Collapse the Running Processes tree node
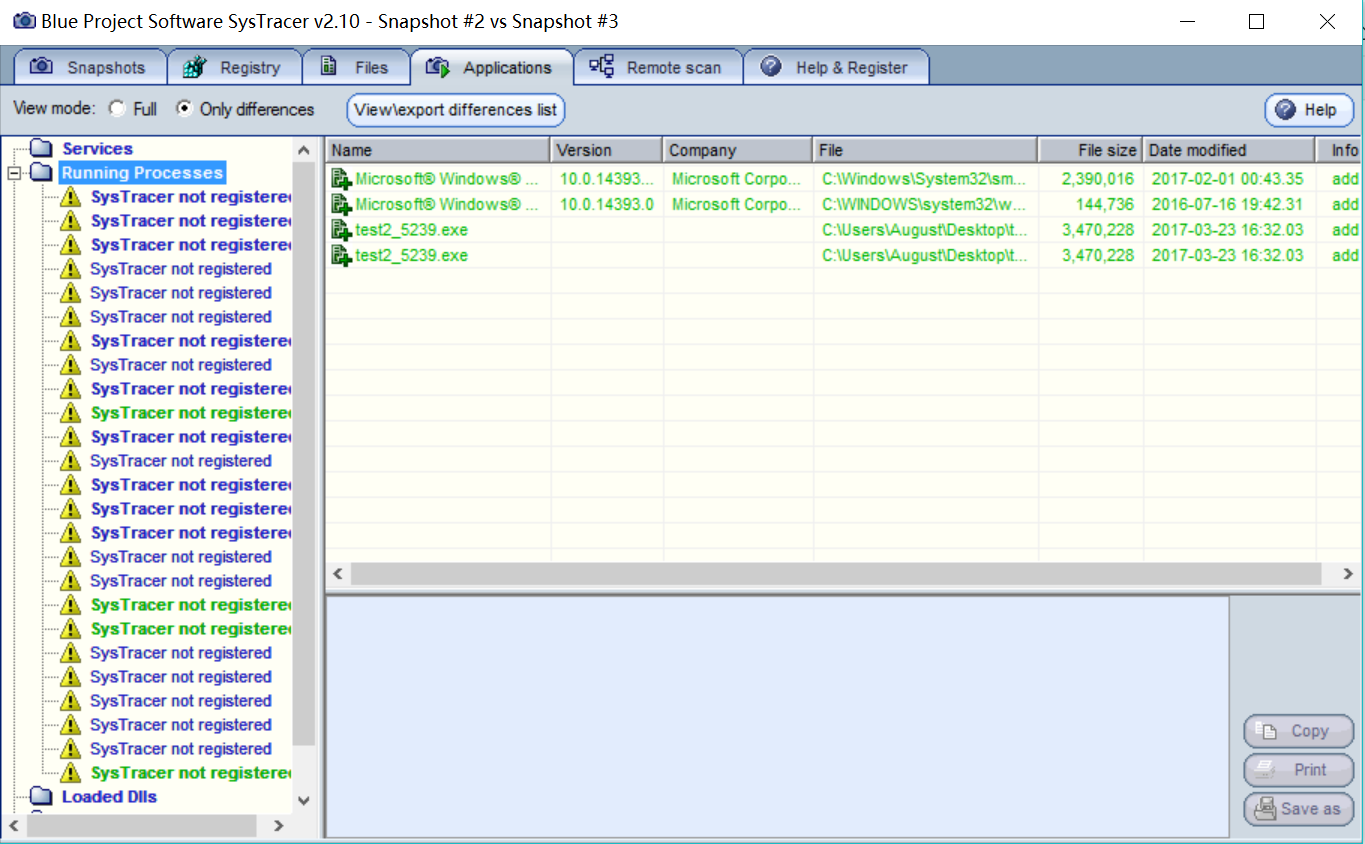 (x=14, y=173)
